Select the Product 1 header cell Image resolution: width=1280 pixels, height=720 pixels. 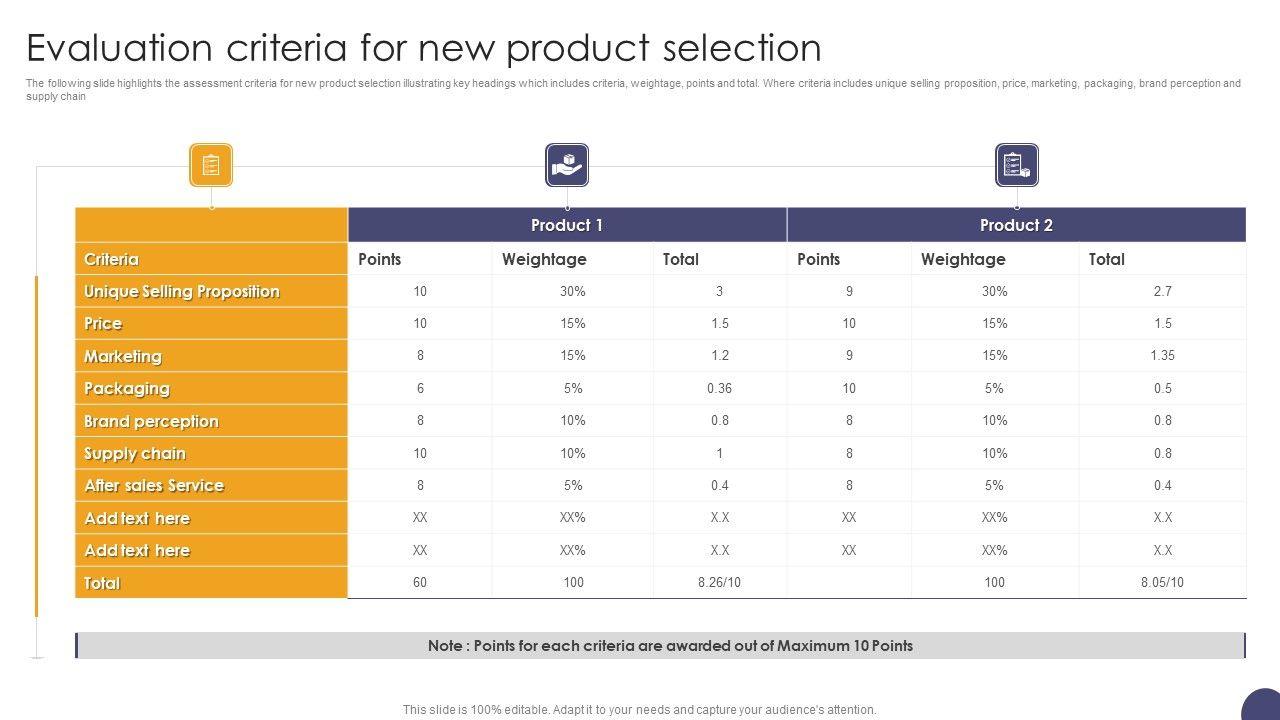click(x=567, y=225)
